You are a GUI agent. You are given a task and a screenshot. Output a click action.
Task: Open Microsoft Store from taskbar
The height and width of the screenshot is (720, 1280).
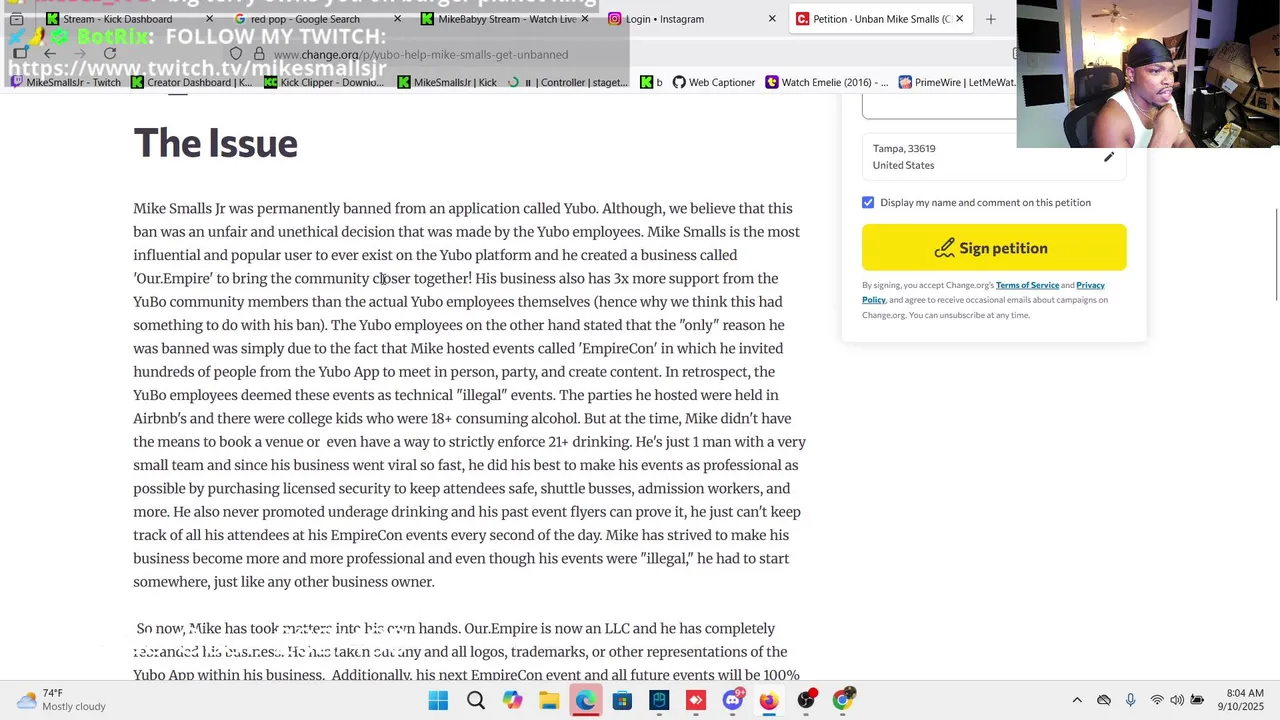[622, 700]
